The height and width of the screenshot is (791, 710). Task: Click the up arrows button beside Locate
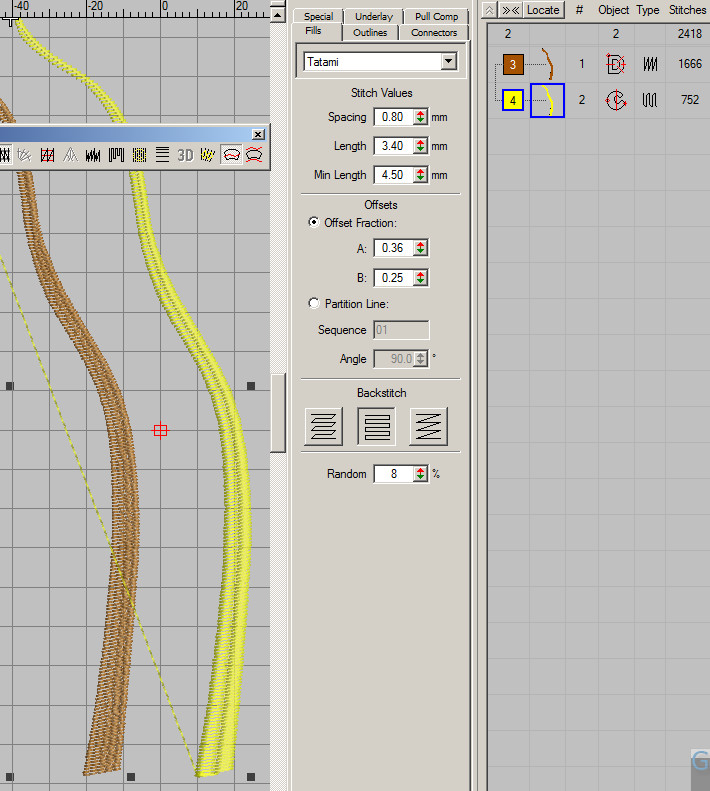pyautogui.click(x=489, y=10)
